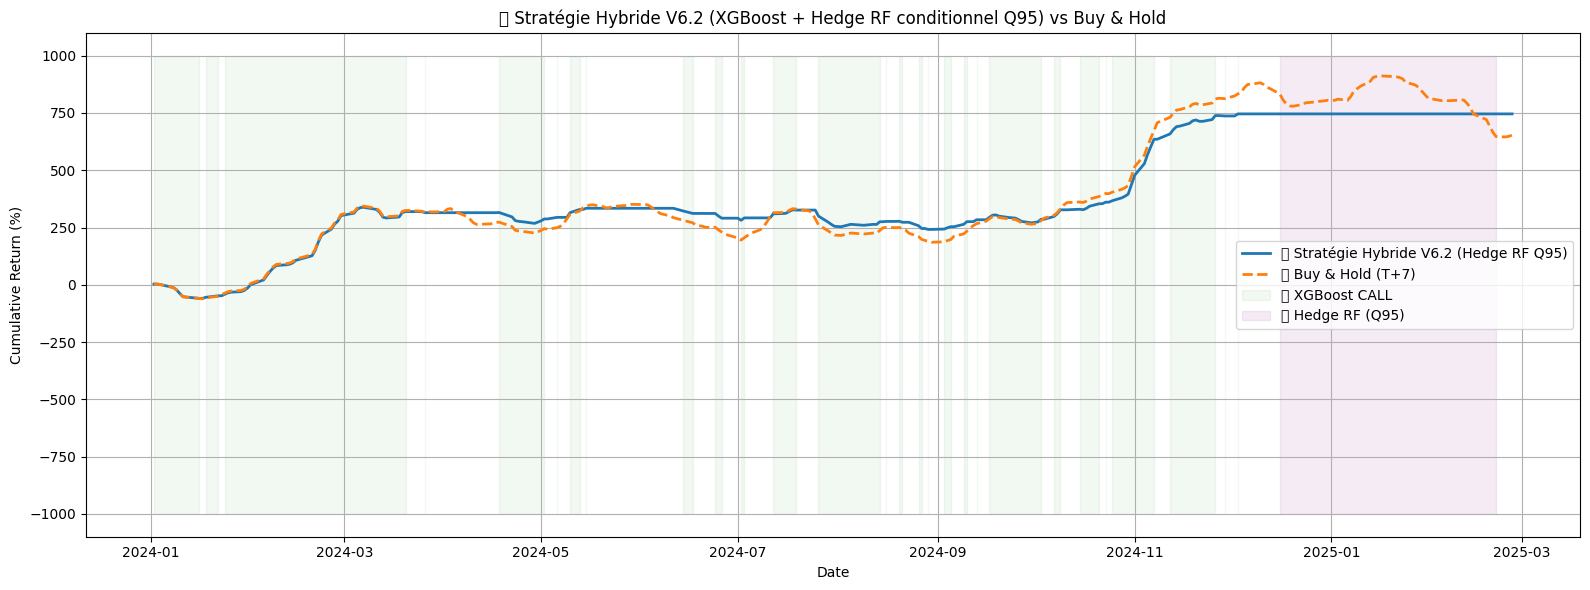Select the 'Cumulative Return (%)' y-axis label

click(x=16, y=285)
